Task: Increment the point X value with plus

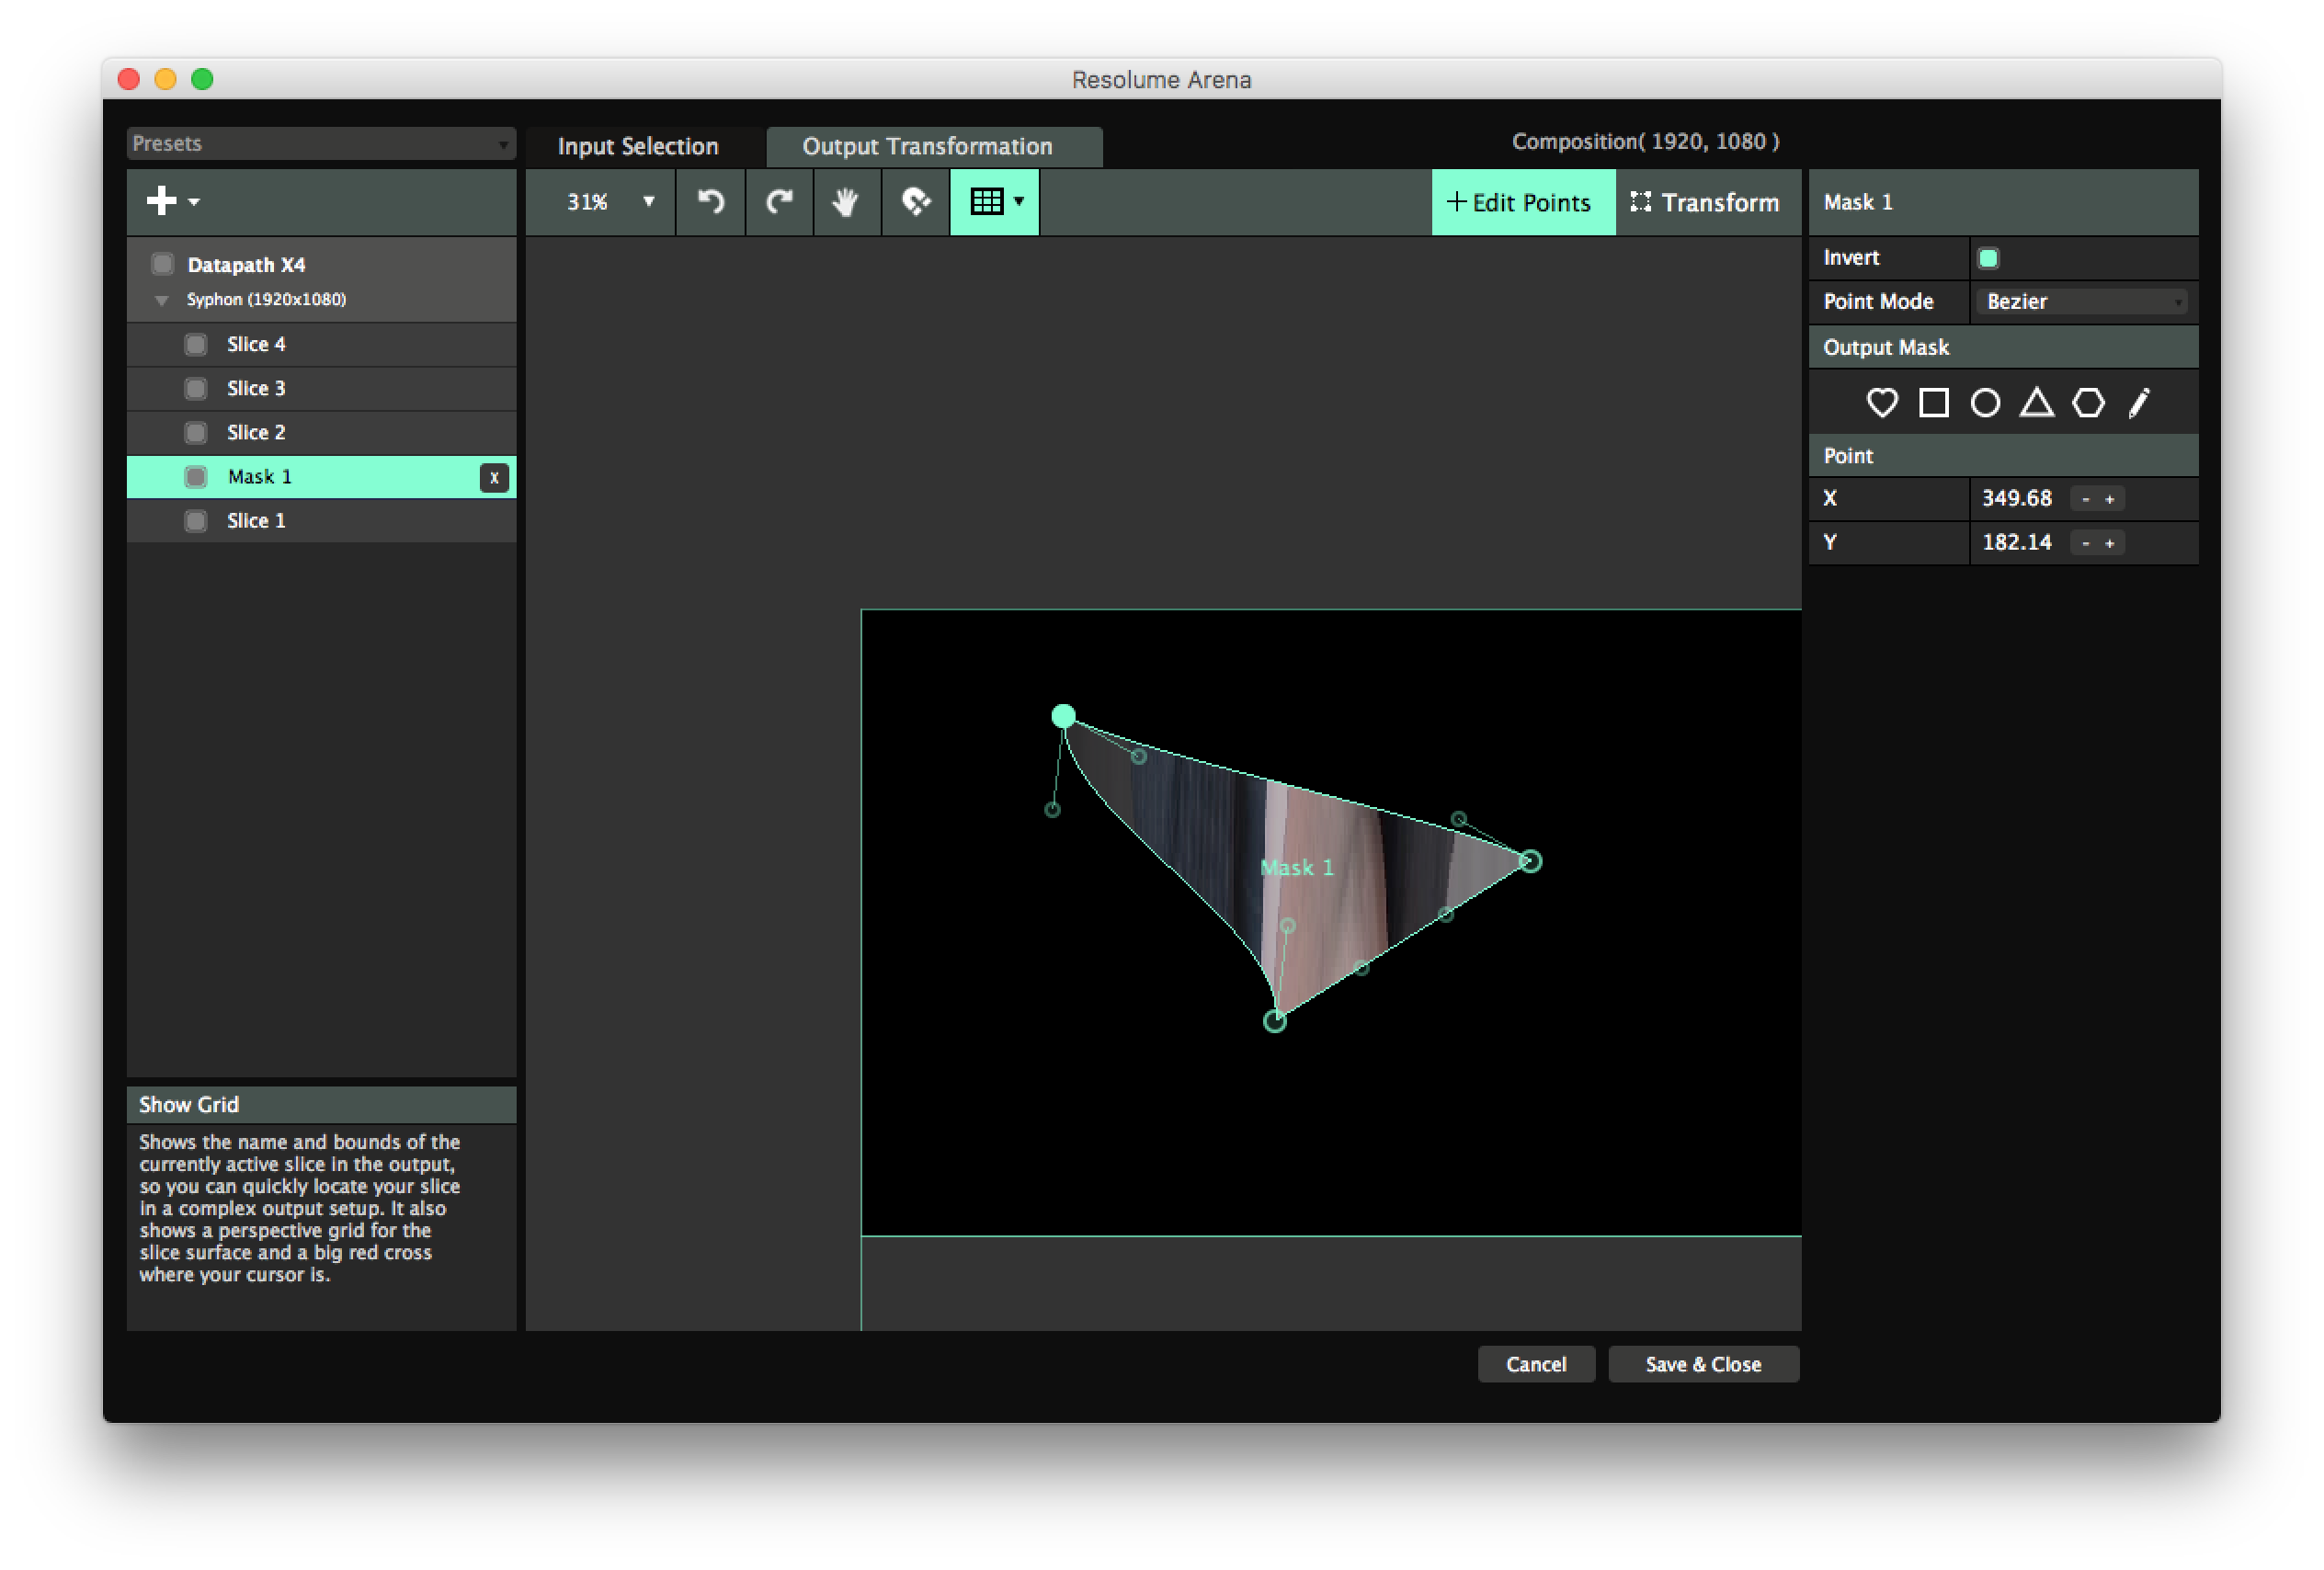Action: coord(2110,499)
